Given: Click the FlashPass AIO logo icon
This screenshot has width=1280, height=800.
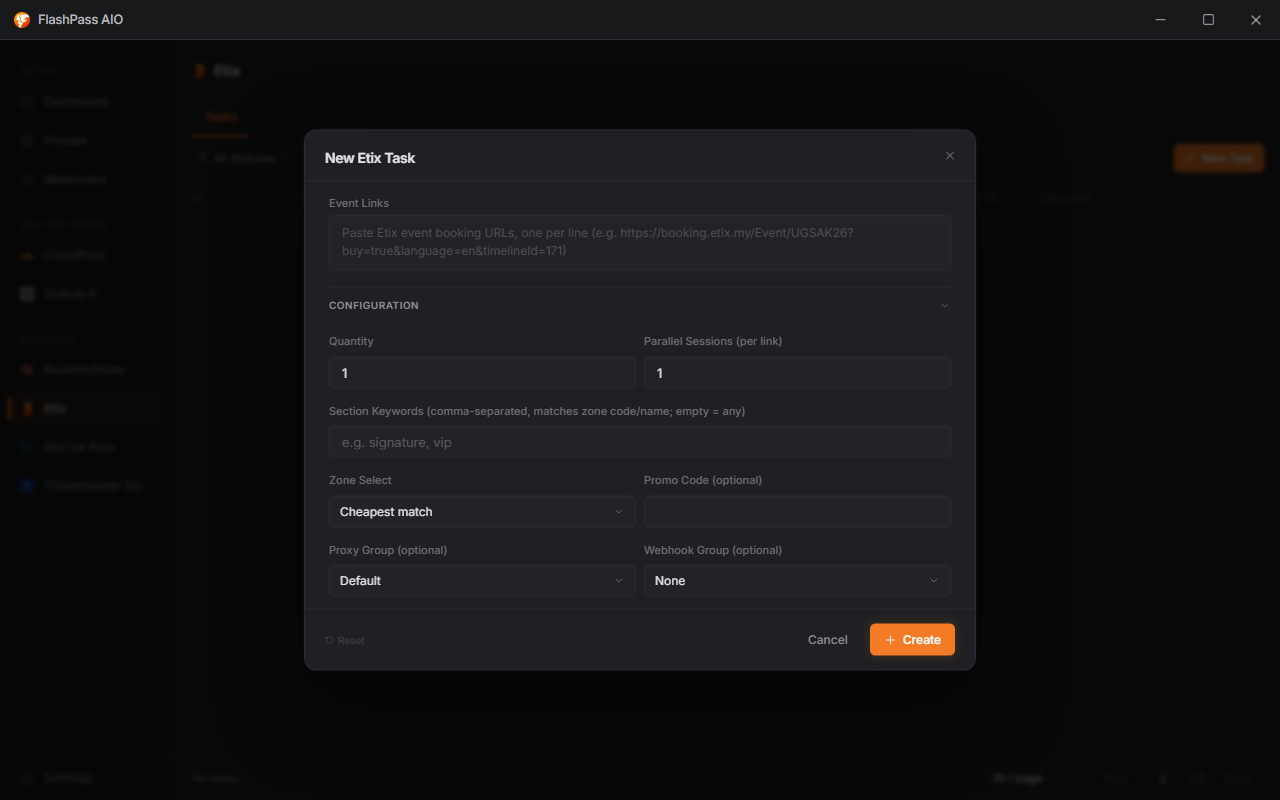Looking at the screenshot, I should pos(22,20).
